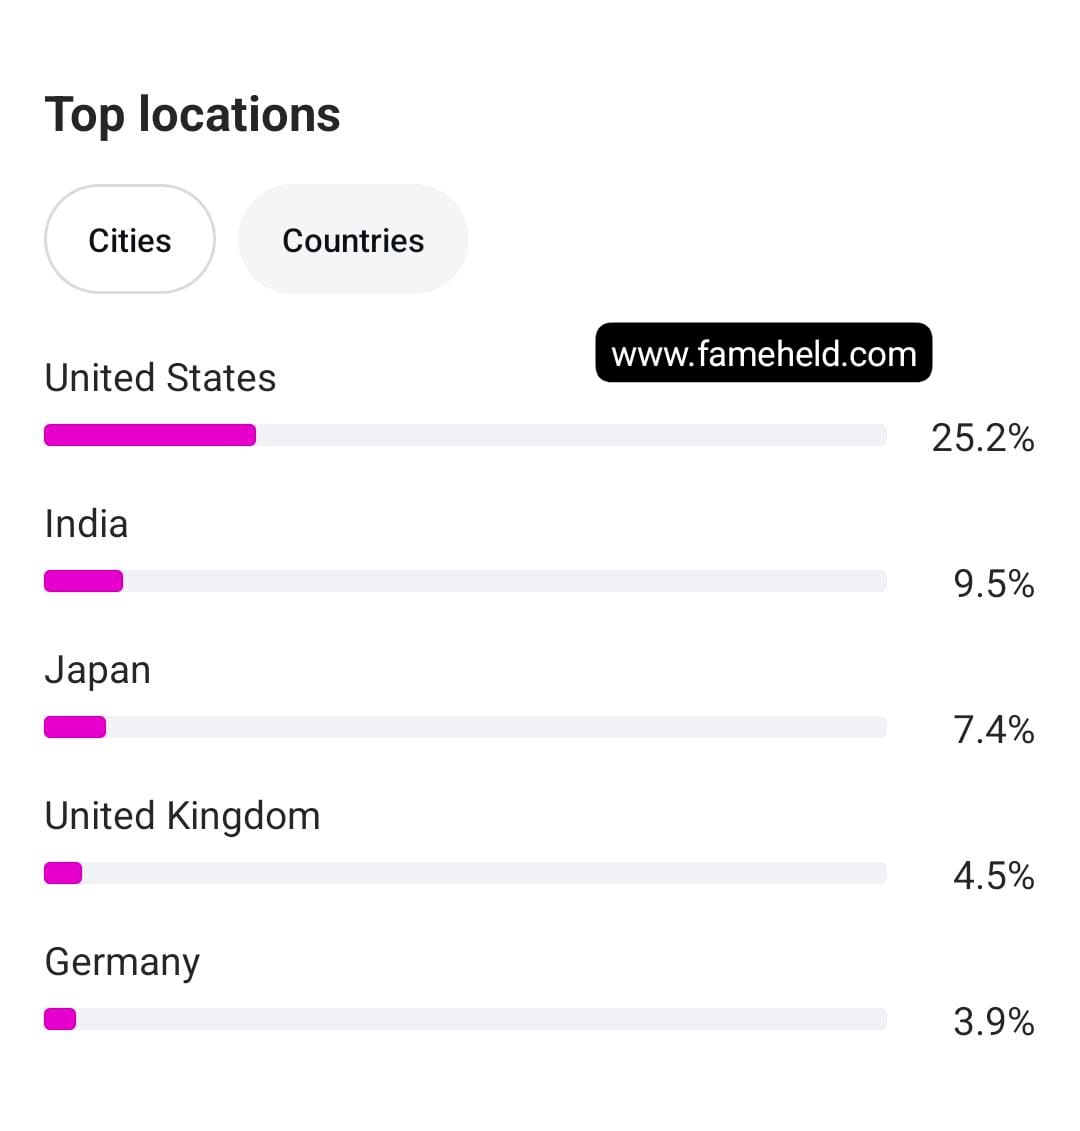Image resolution: width=1080 pixels, height=1131 pixels.
Task: Click the pink fill of United States bar
Action: click(150, 435)
